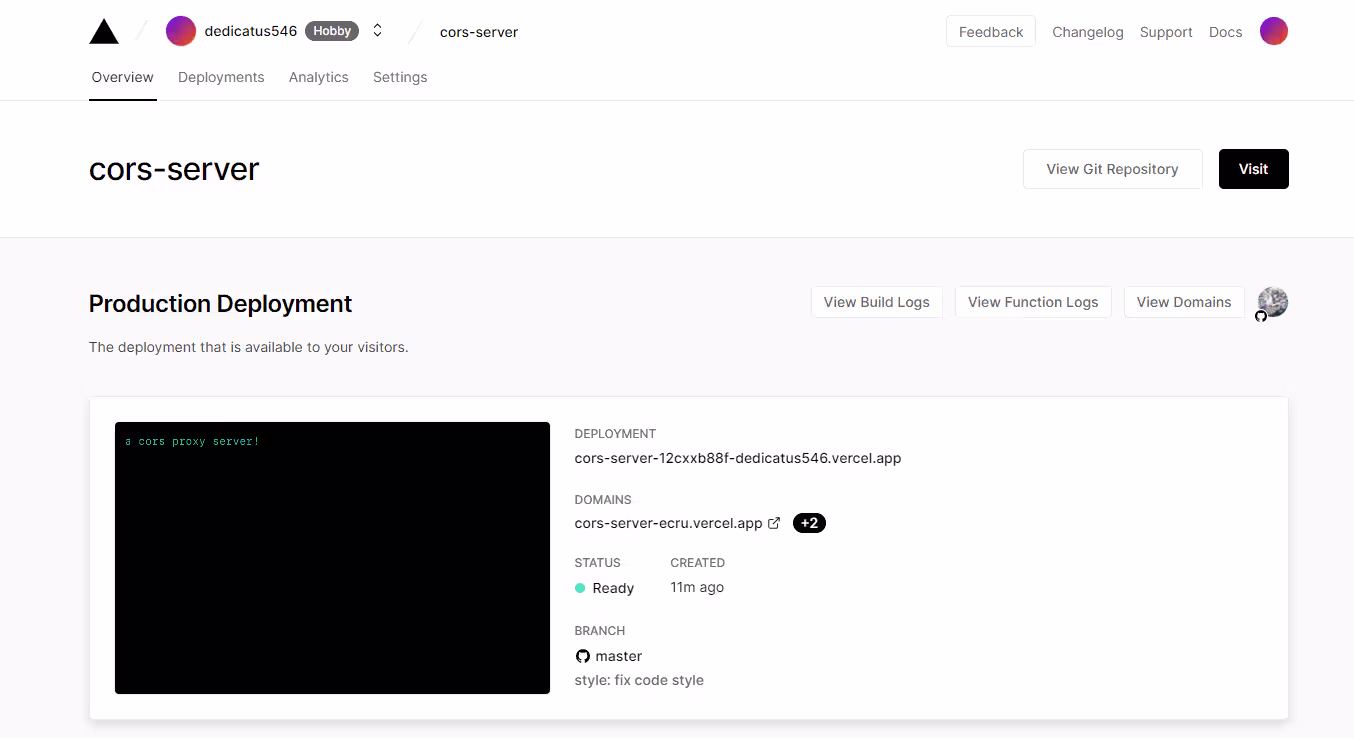The height and width of the screenshot is (738, 1354).
Task: Click cors-server breadcrumb project name
Action: point(479,32)
